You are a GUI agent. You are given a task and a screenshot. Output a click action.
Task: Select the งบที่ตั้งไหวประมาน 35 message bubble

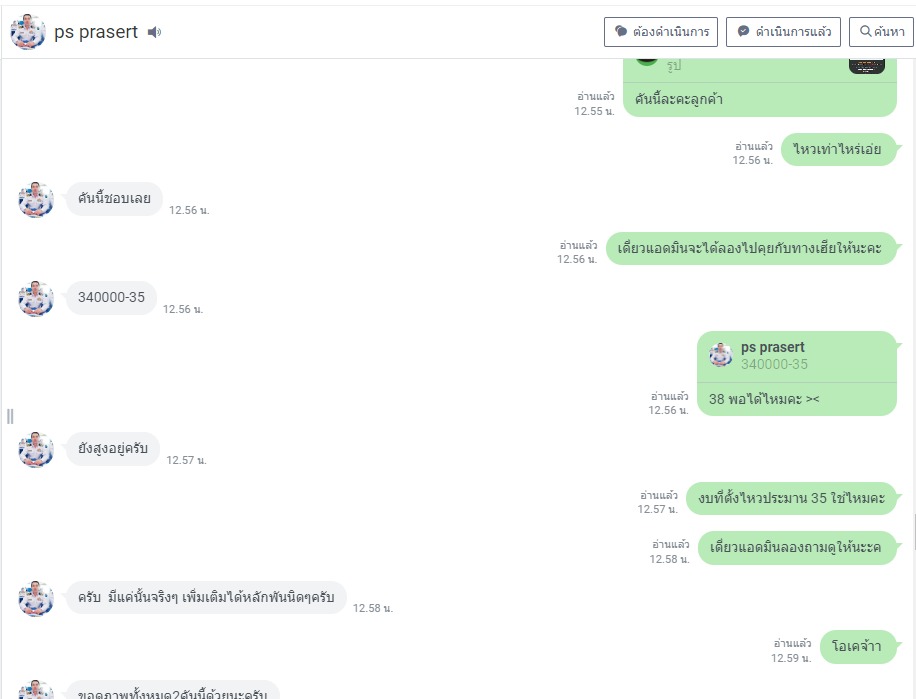click(x=791, y=498)
